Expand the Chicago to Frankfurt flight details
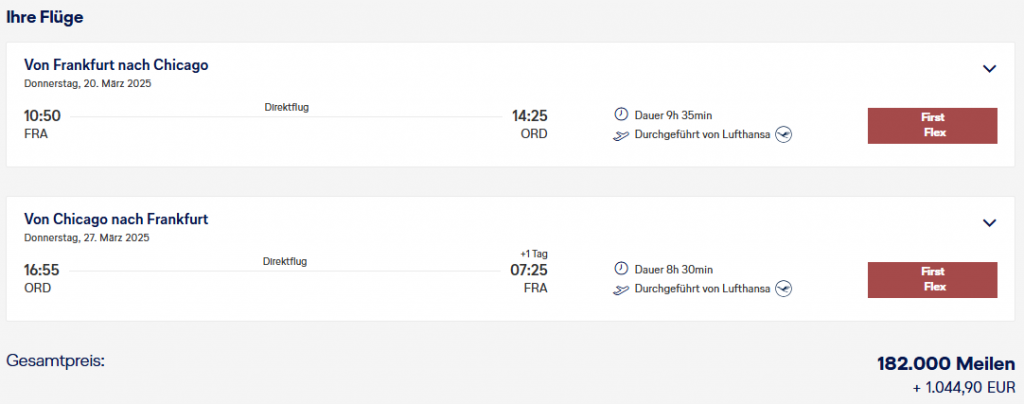Screen dimensions: 1024x404 pyautogui.click(x=989, y=223)
